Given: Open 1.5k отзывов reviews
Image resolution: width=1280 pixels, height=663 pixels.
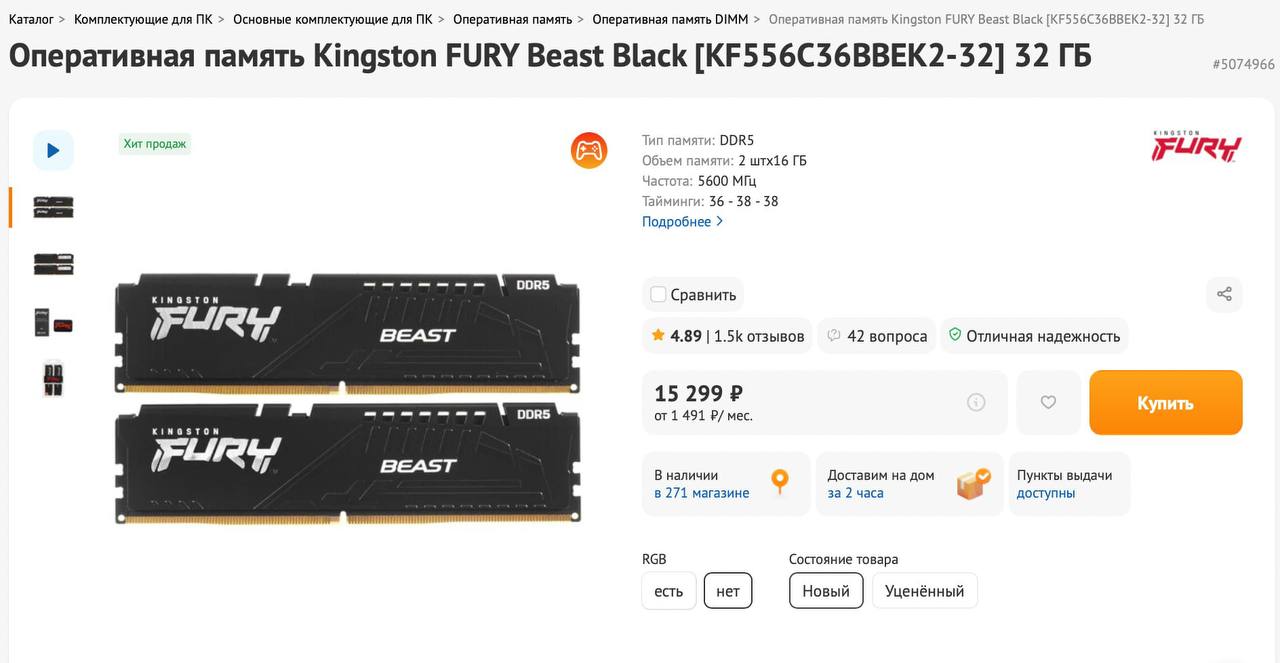Looking at the screenshot, I should [x=759, y=336].
